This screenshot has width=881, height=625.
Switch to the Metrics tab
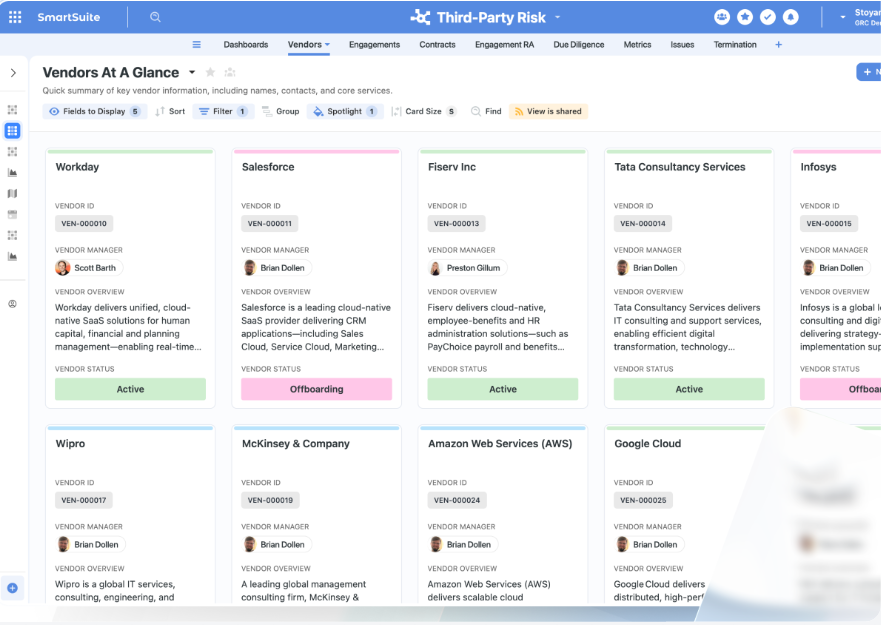click(637, 44)
